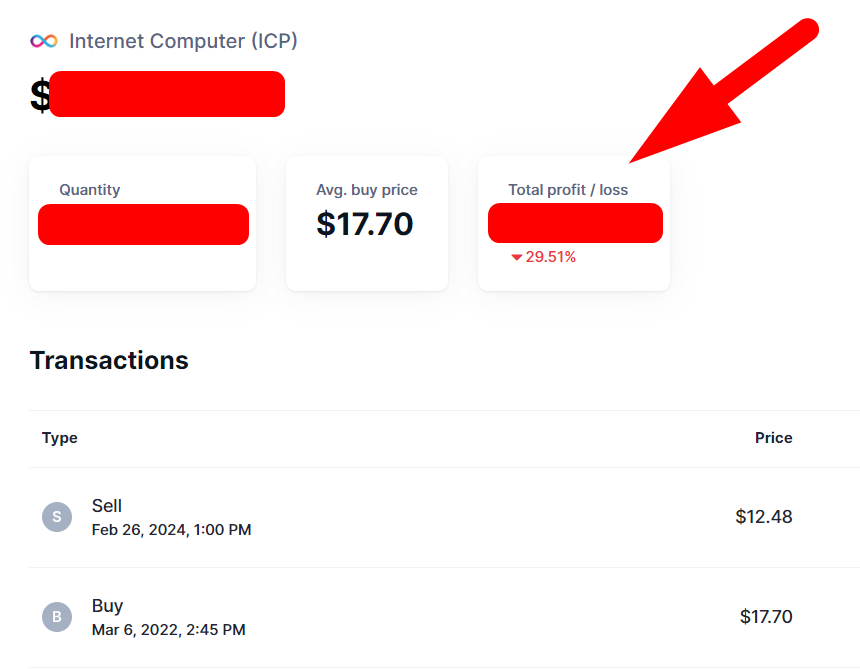Click the Internet Computer infinity logo
The width and height of the screenshot is (860, 669).
pyautogui.click(x=44, y=41)
